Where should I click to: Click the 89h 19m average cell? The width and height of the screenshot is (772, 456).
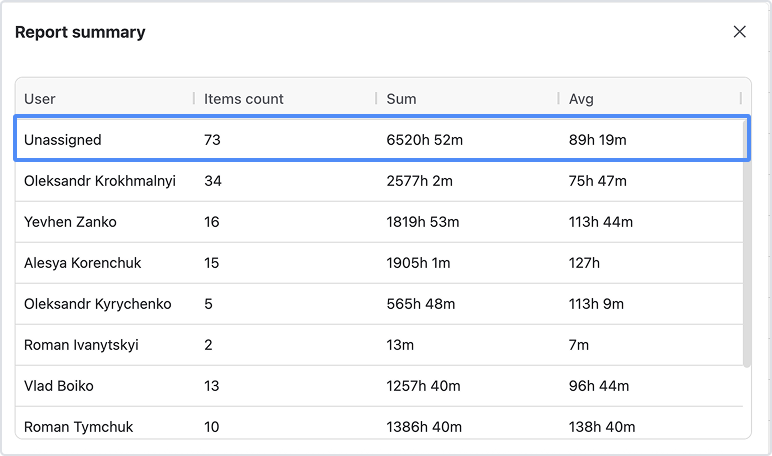(x=597, y=140)
